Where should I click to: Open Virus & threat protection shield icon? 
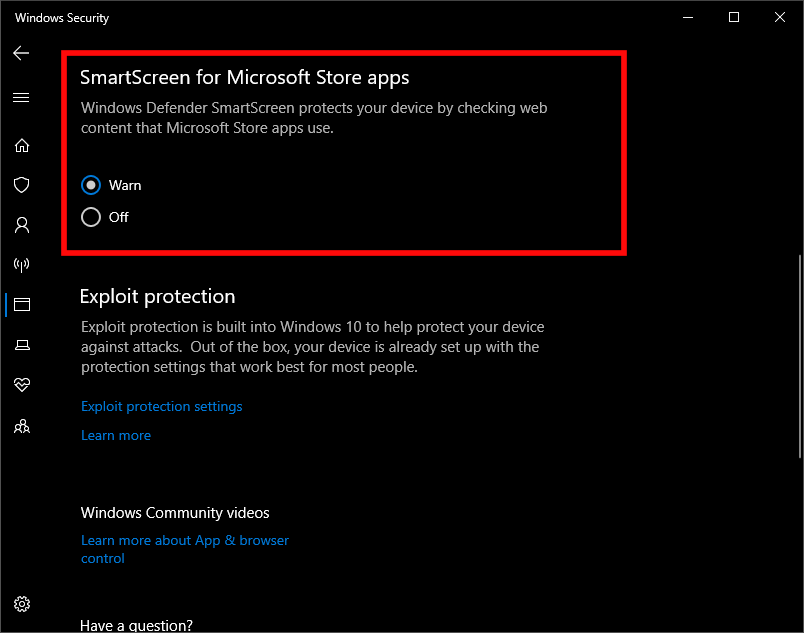pos(21,185)
